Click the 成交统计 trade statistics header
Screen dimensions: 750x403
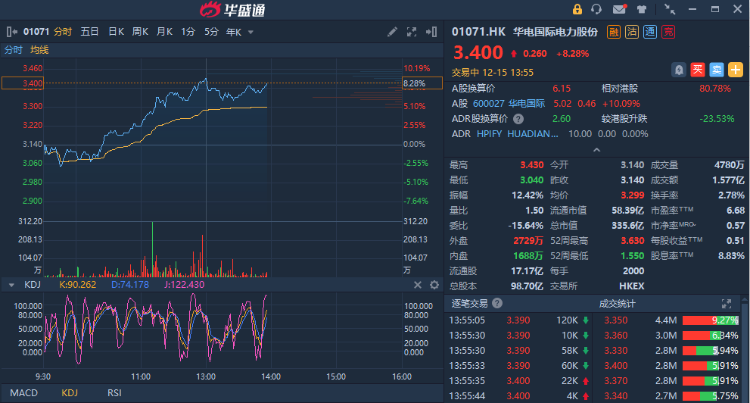618,304
